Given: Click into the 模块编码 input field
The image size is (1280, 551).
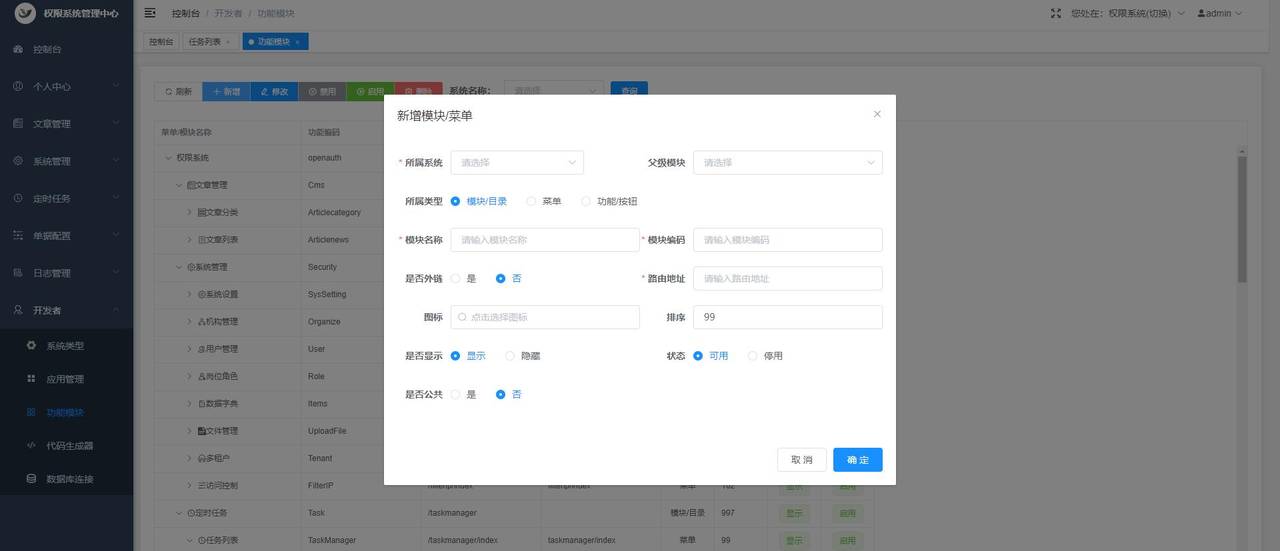Looking at the screenshot, I should (x=788, y=240).
